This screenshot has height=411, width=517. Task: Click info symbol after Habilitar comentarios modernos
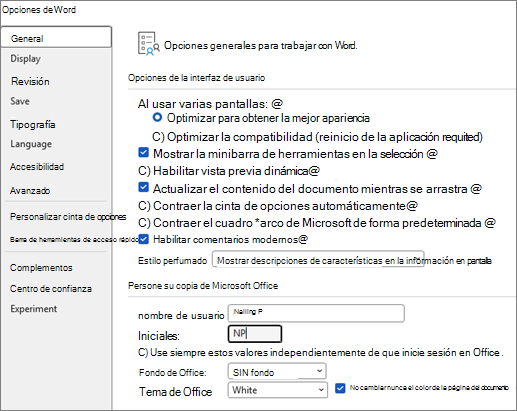tap(303, 239)
